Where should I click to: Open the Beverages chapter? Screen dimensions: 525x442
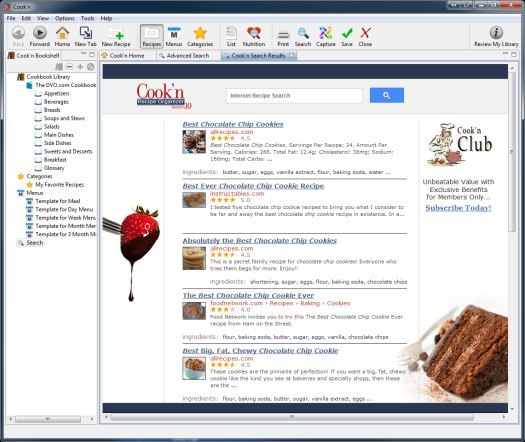click(x=56, y=102)
